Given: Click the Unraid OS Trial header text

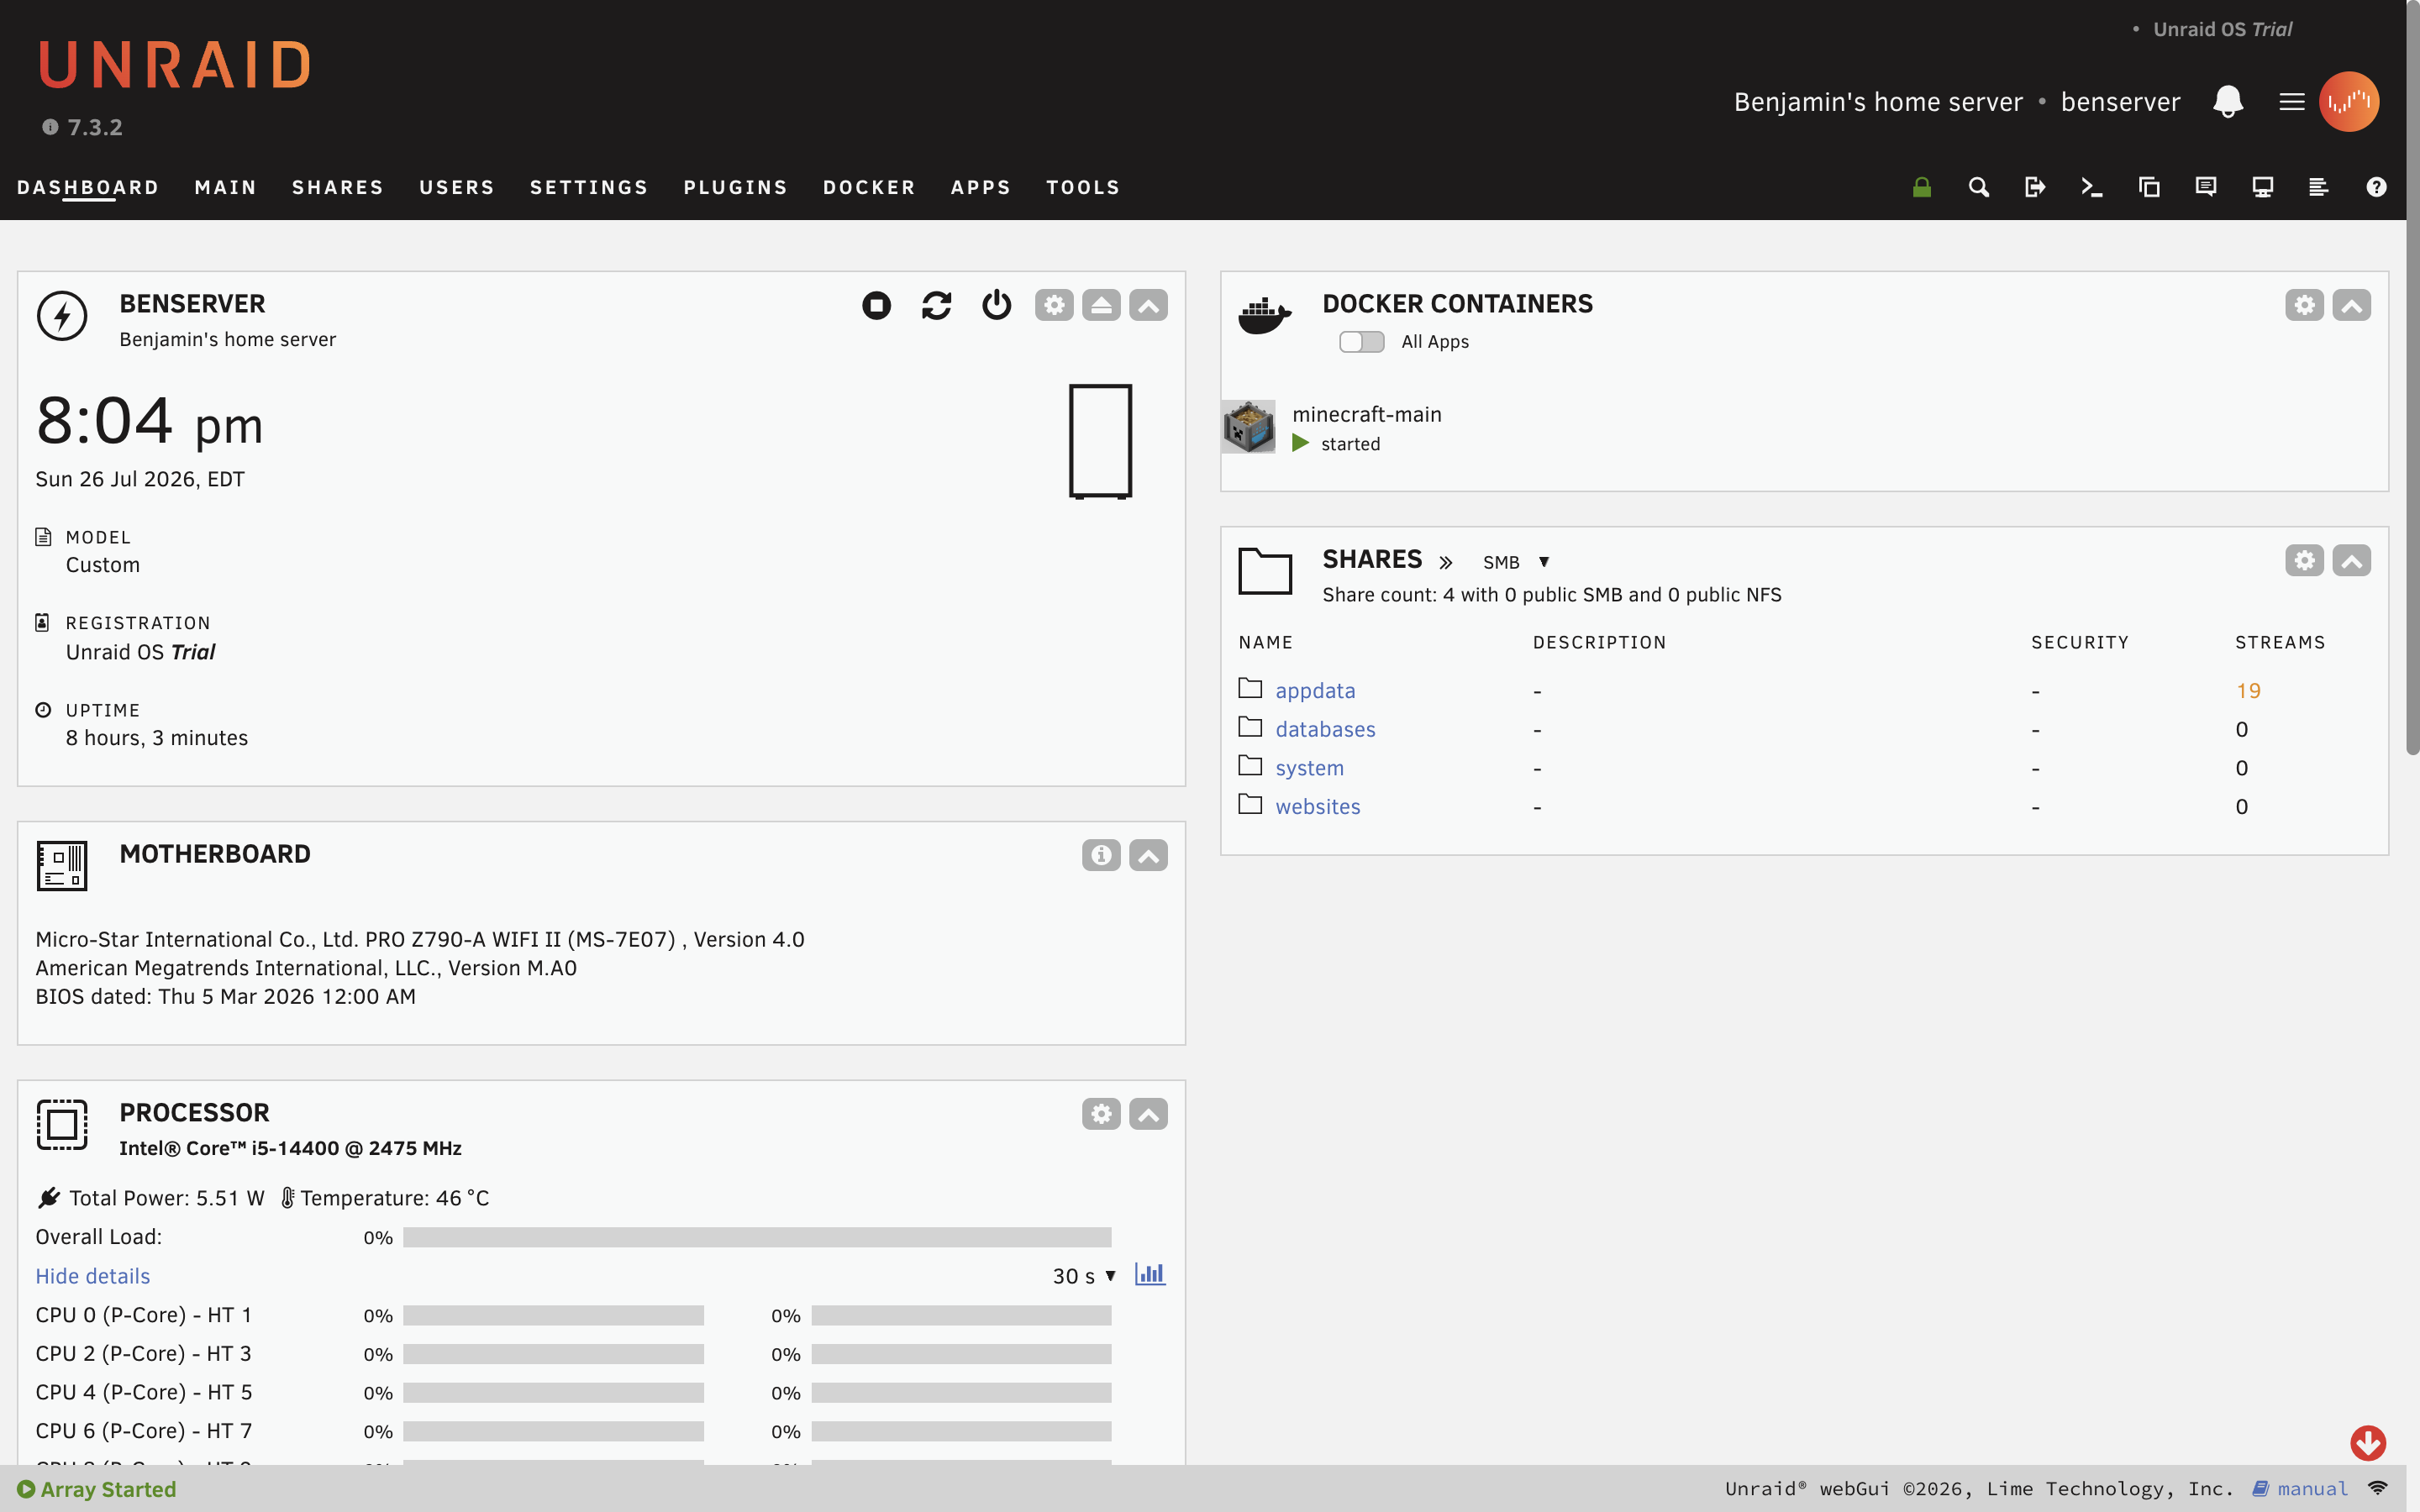Looking at the screenshot, I should tap(2222, 30).
